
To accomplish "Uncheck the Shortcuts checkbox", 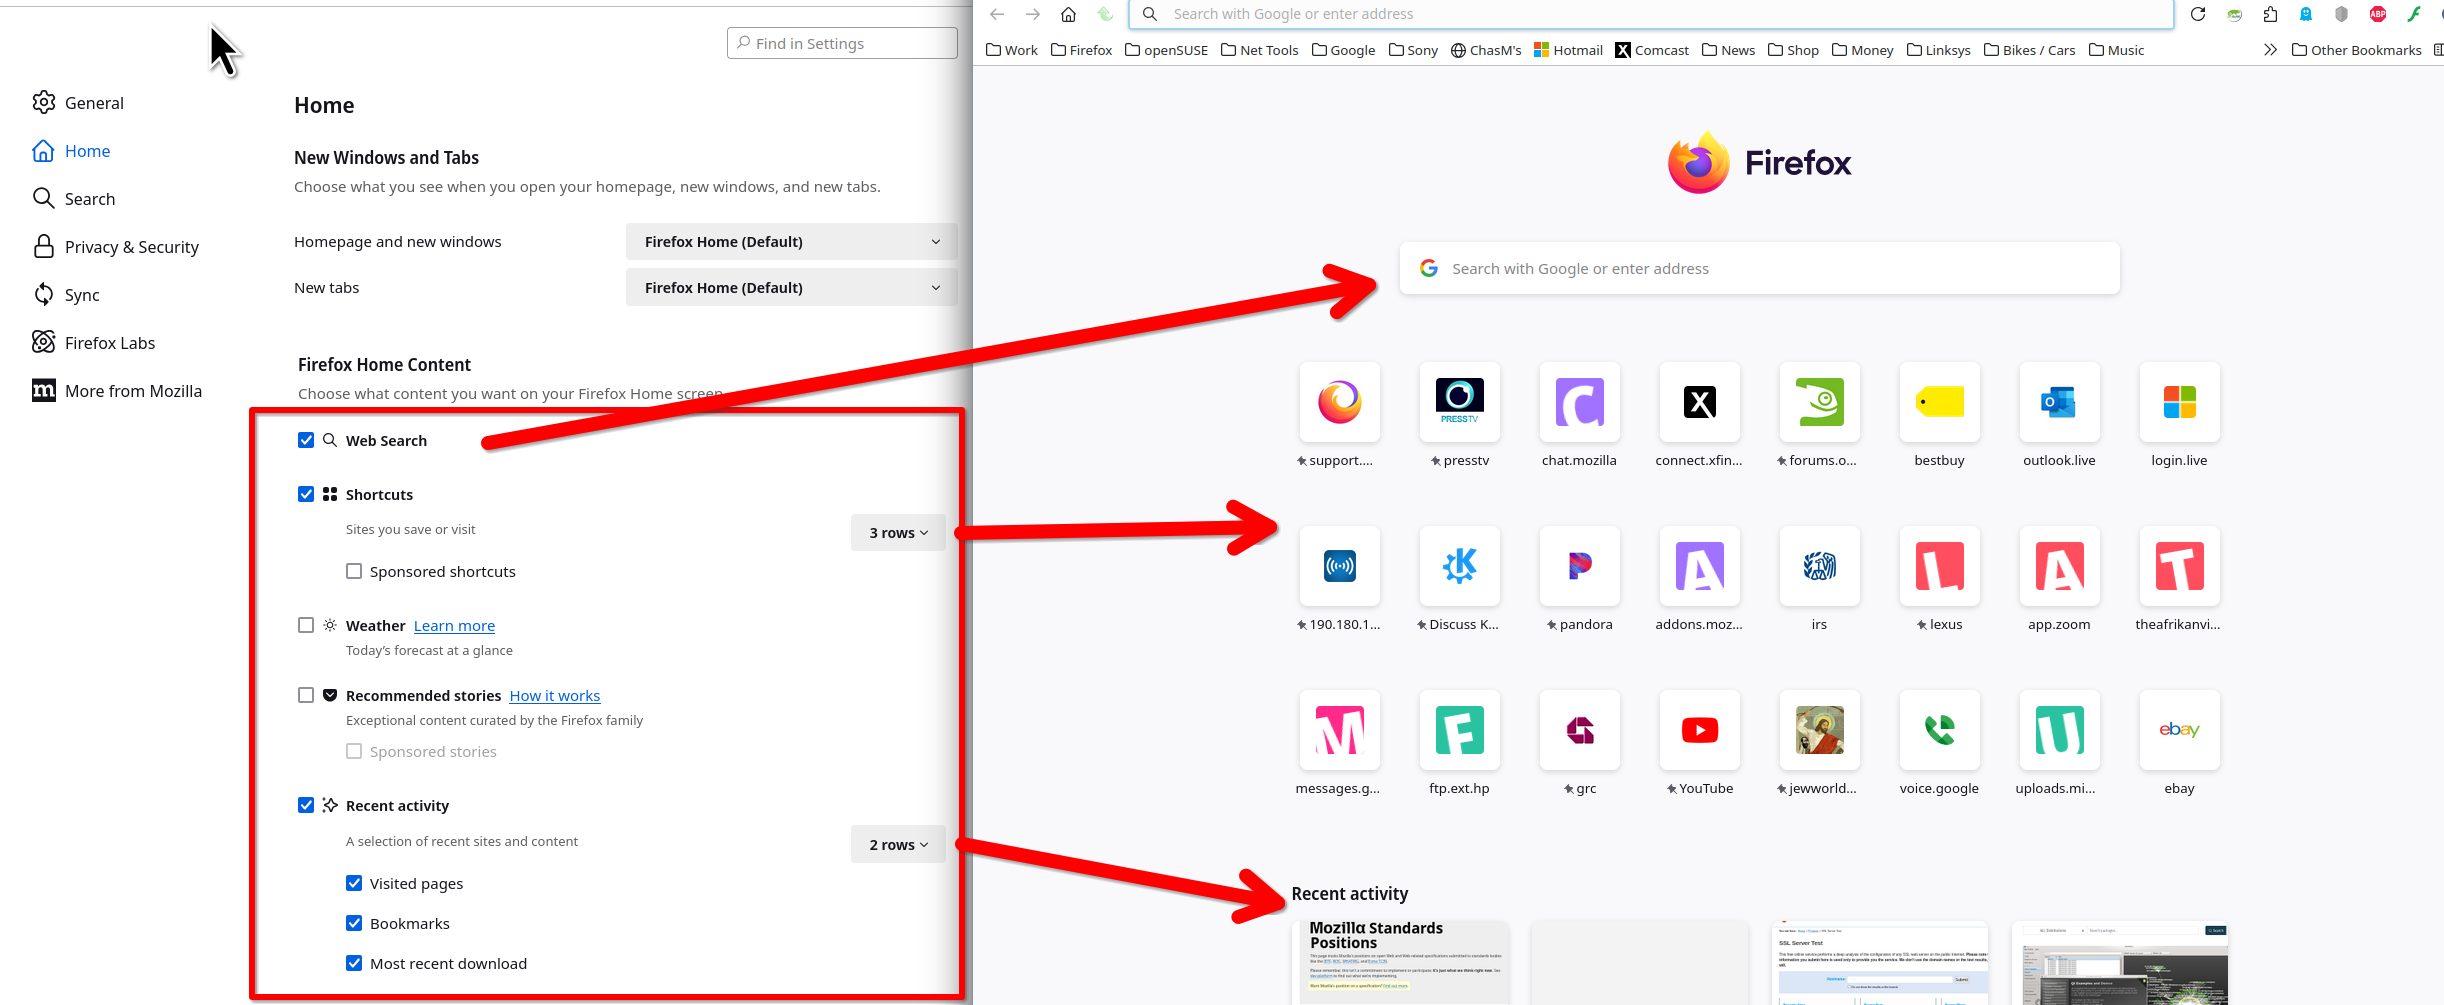I will pos(306,494).
